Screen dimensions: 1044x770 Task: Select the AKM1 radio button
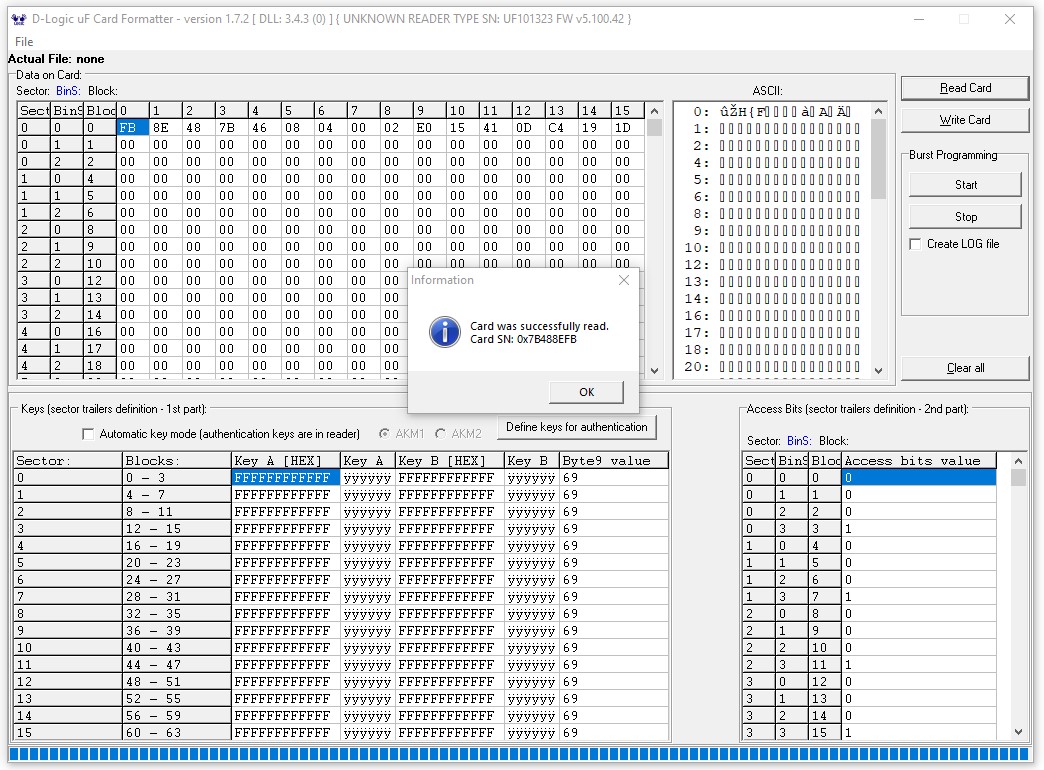coord(384,434)
